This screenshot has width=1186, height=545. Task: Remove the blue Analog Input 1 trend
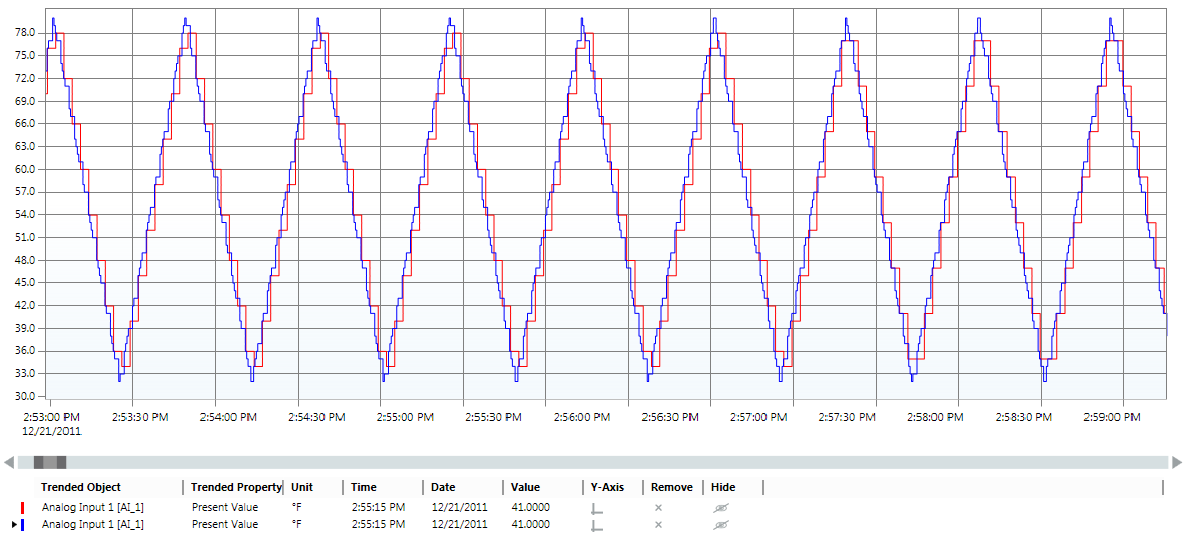tap(658, 525)
